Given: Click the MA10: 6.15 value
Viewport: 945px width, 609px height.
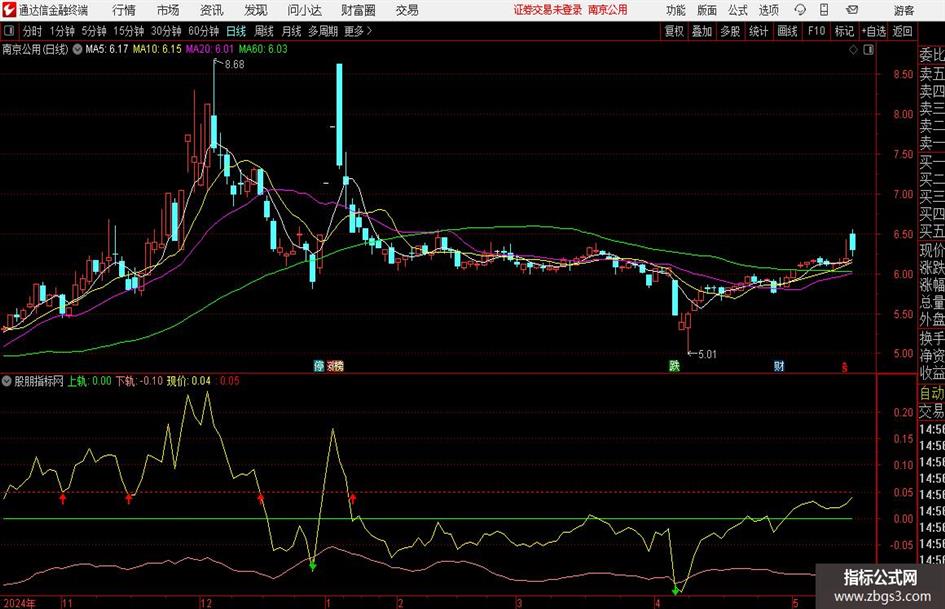Looking at the screenshot, I should pyautogui.click(x=157, y=49).
